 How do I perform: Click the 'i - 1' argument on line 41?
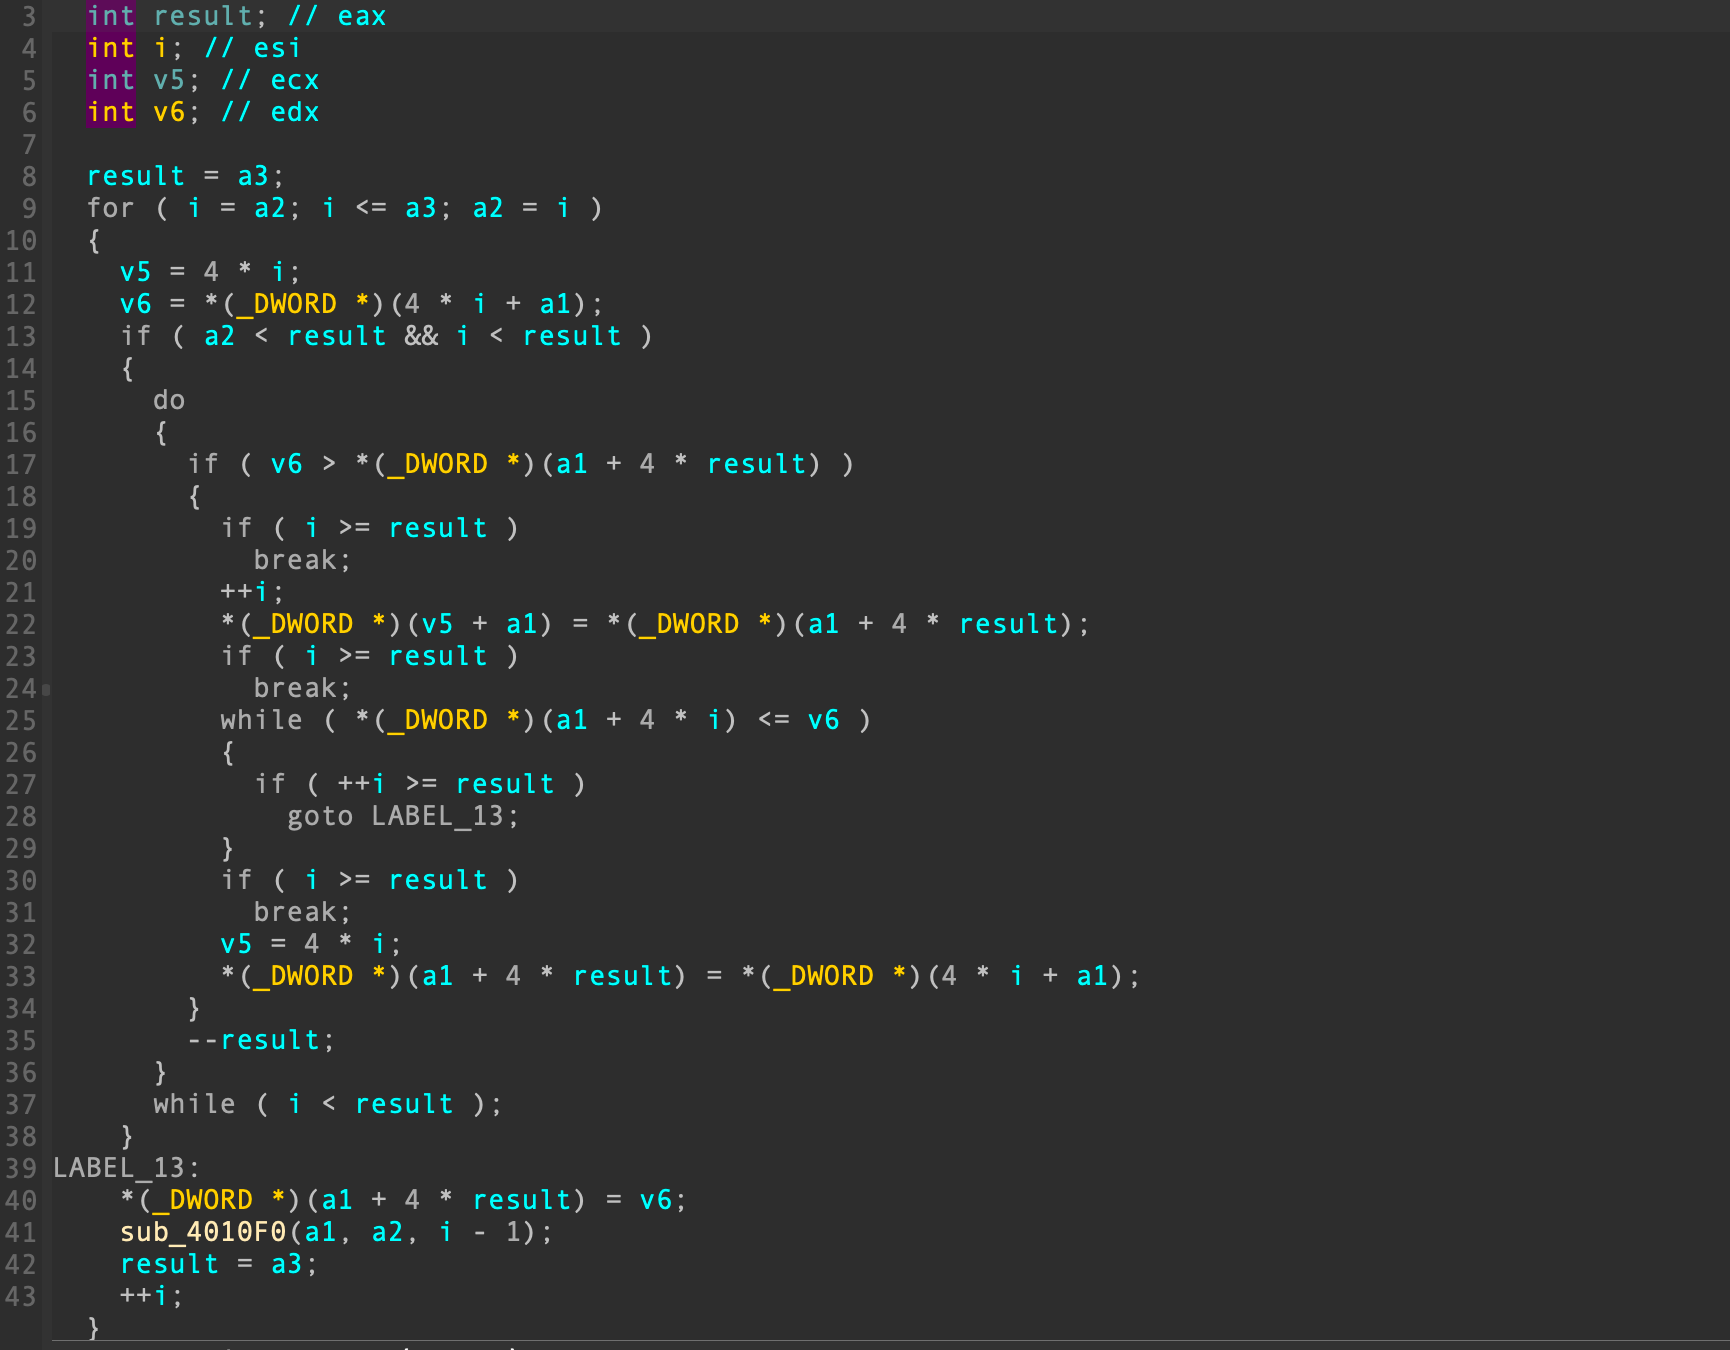coord(480,1232)
